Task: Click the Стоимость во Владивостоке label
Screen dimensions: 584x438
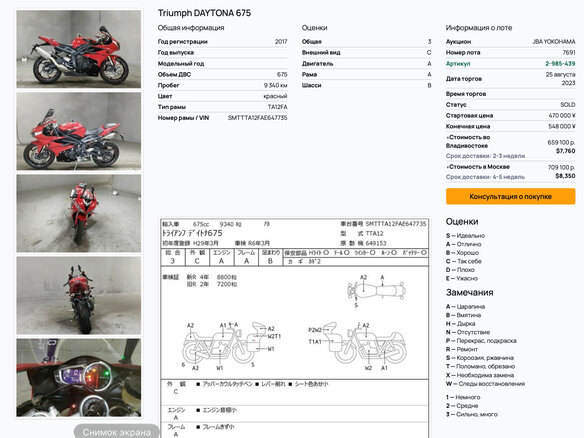Action: [468, 142]
